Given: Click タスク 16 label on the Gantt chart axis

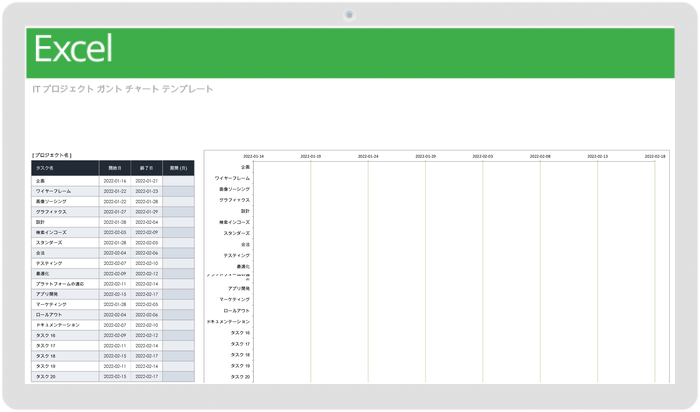Looking at the screenshot, I should click(240, 333).
